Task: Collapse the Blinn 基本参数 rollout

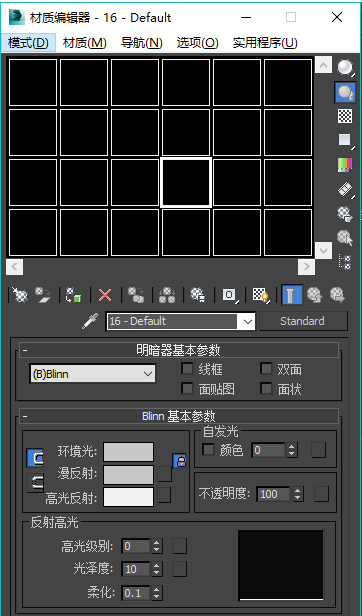Action: click(179, 416)
